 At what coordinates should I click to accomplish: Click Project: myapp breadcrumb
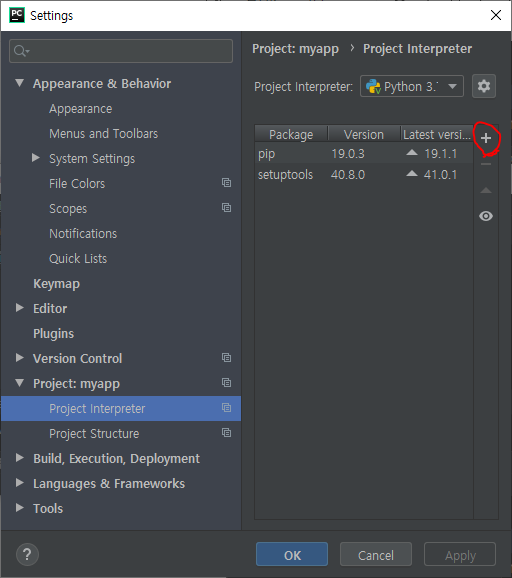pyautogui.click(x=295, y=49)
